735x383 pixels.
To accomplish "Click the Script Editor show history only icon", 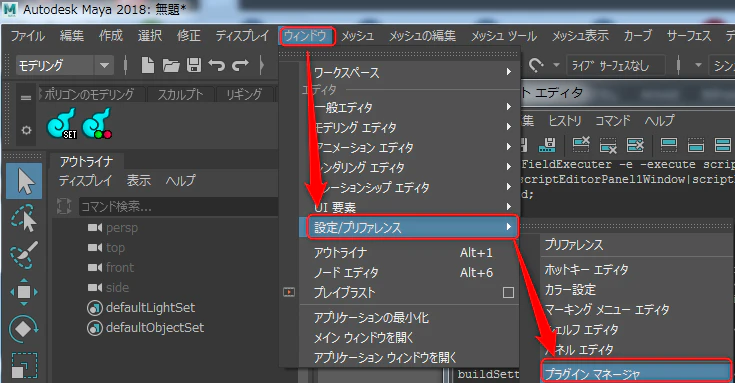I will pos(668,145).
